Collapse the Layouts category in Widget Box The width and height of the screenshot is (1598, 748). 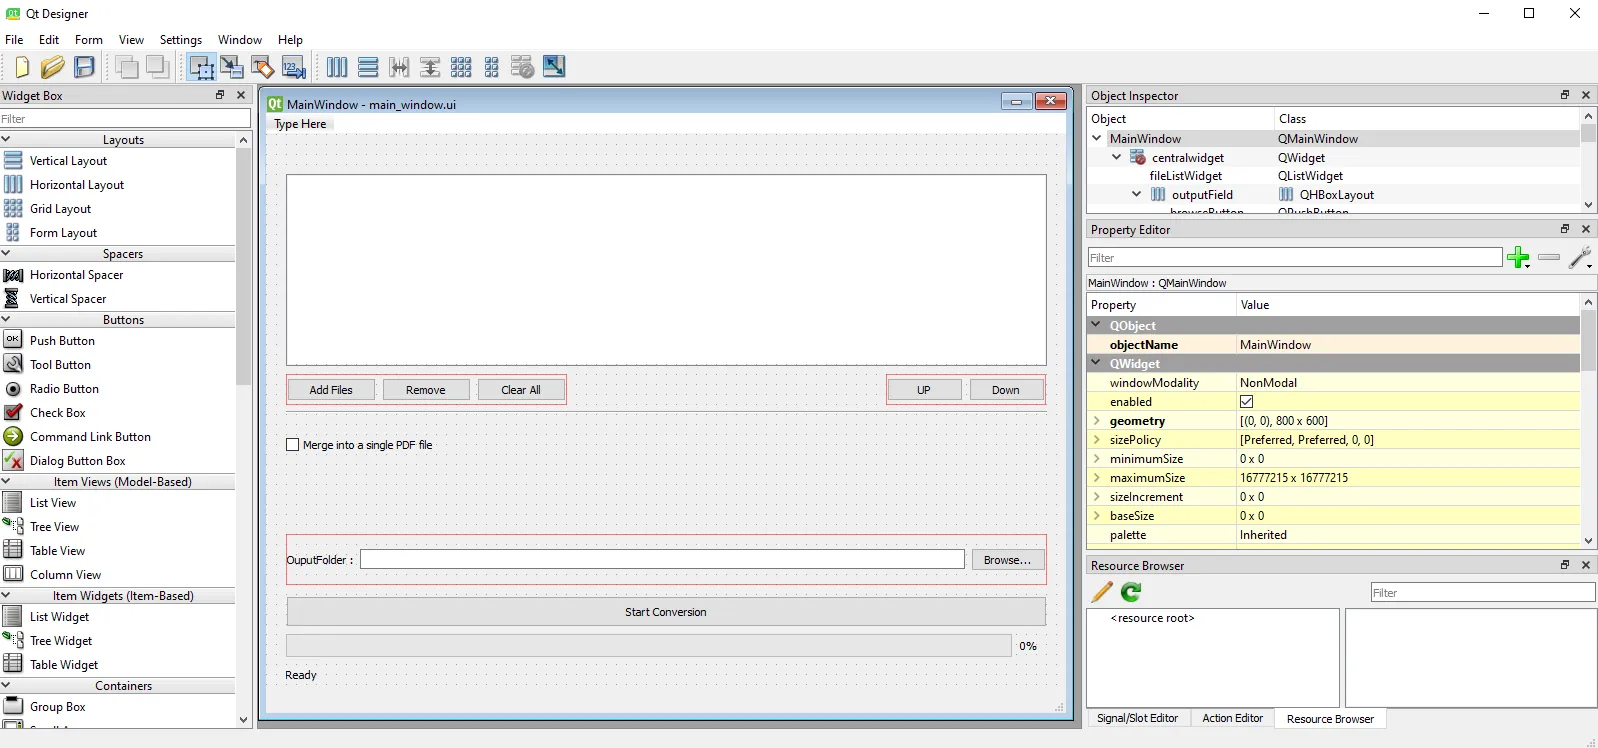(6, 140)
